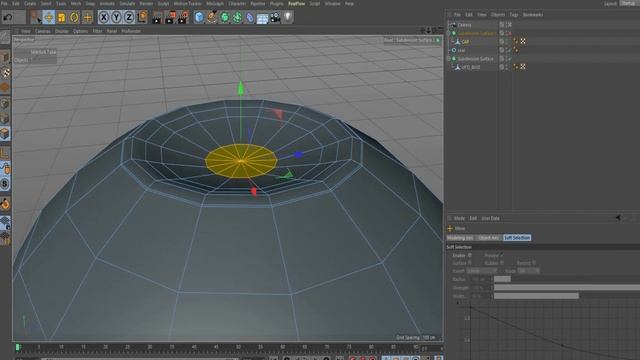Click Render View clapperboard icon

pos(157,18)
